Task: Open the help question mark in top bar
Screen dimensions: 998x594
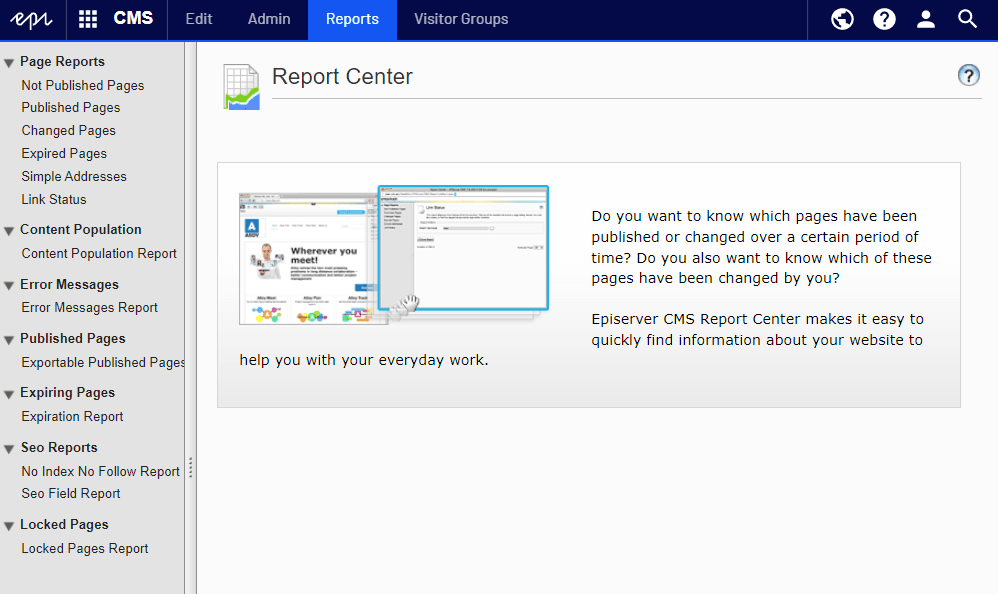Action: coord(884,19)
